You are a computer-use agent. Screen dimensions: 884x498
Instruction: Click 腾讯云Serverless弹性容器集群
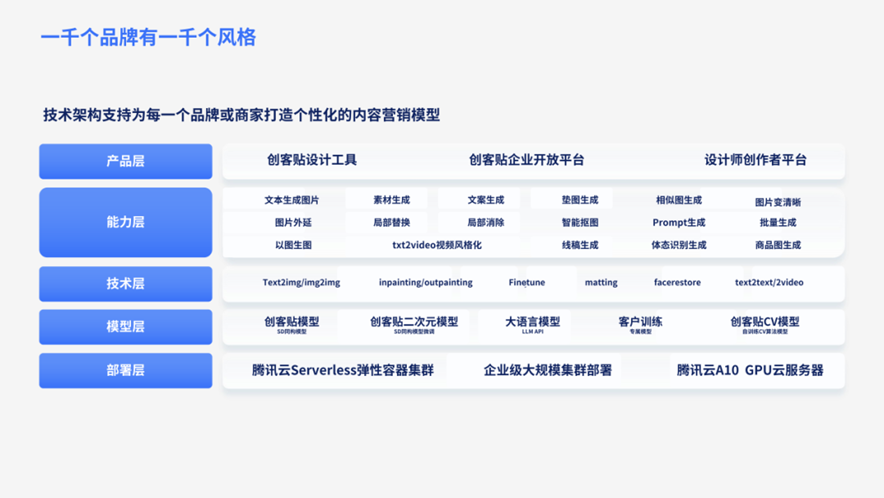click(x=343, y=371)
